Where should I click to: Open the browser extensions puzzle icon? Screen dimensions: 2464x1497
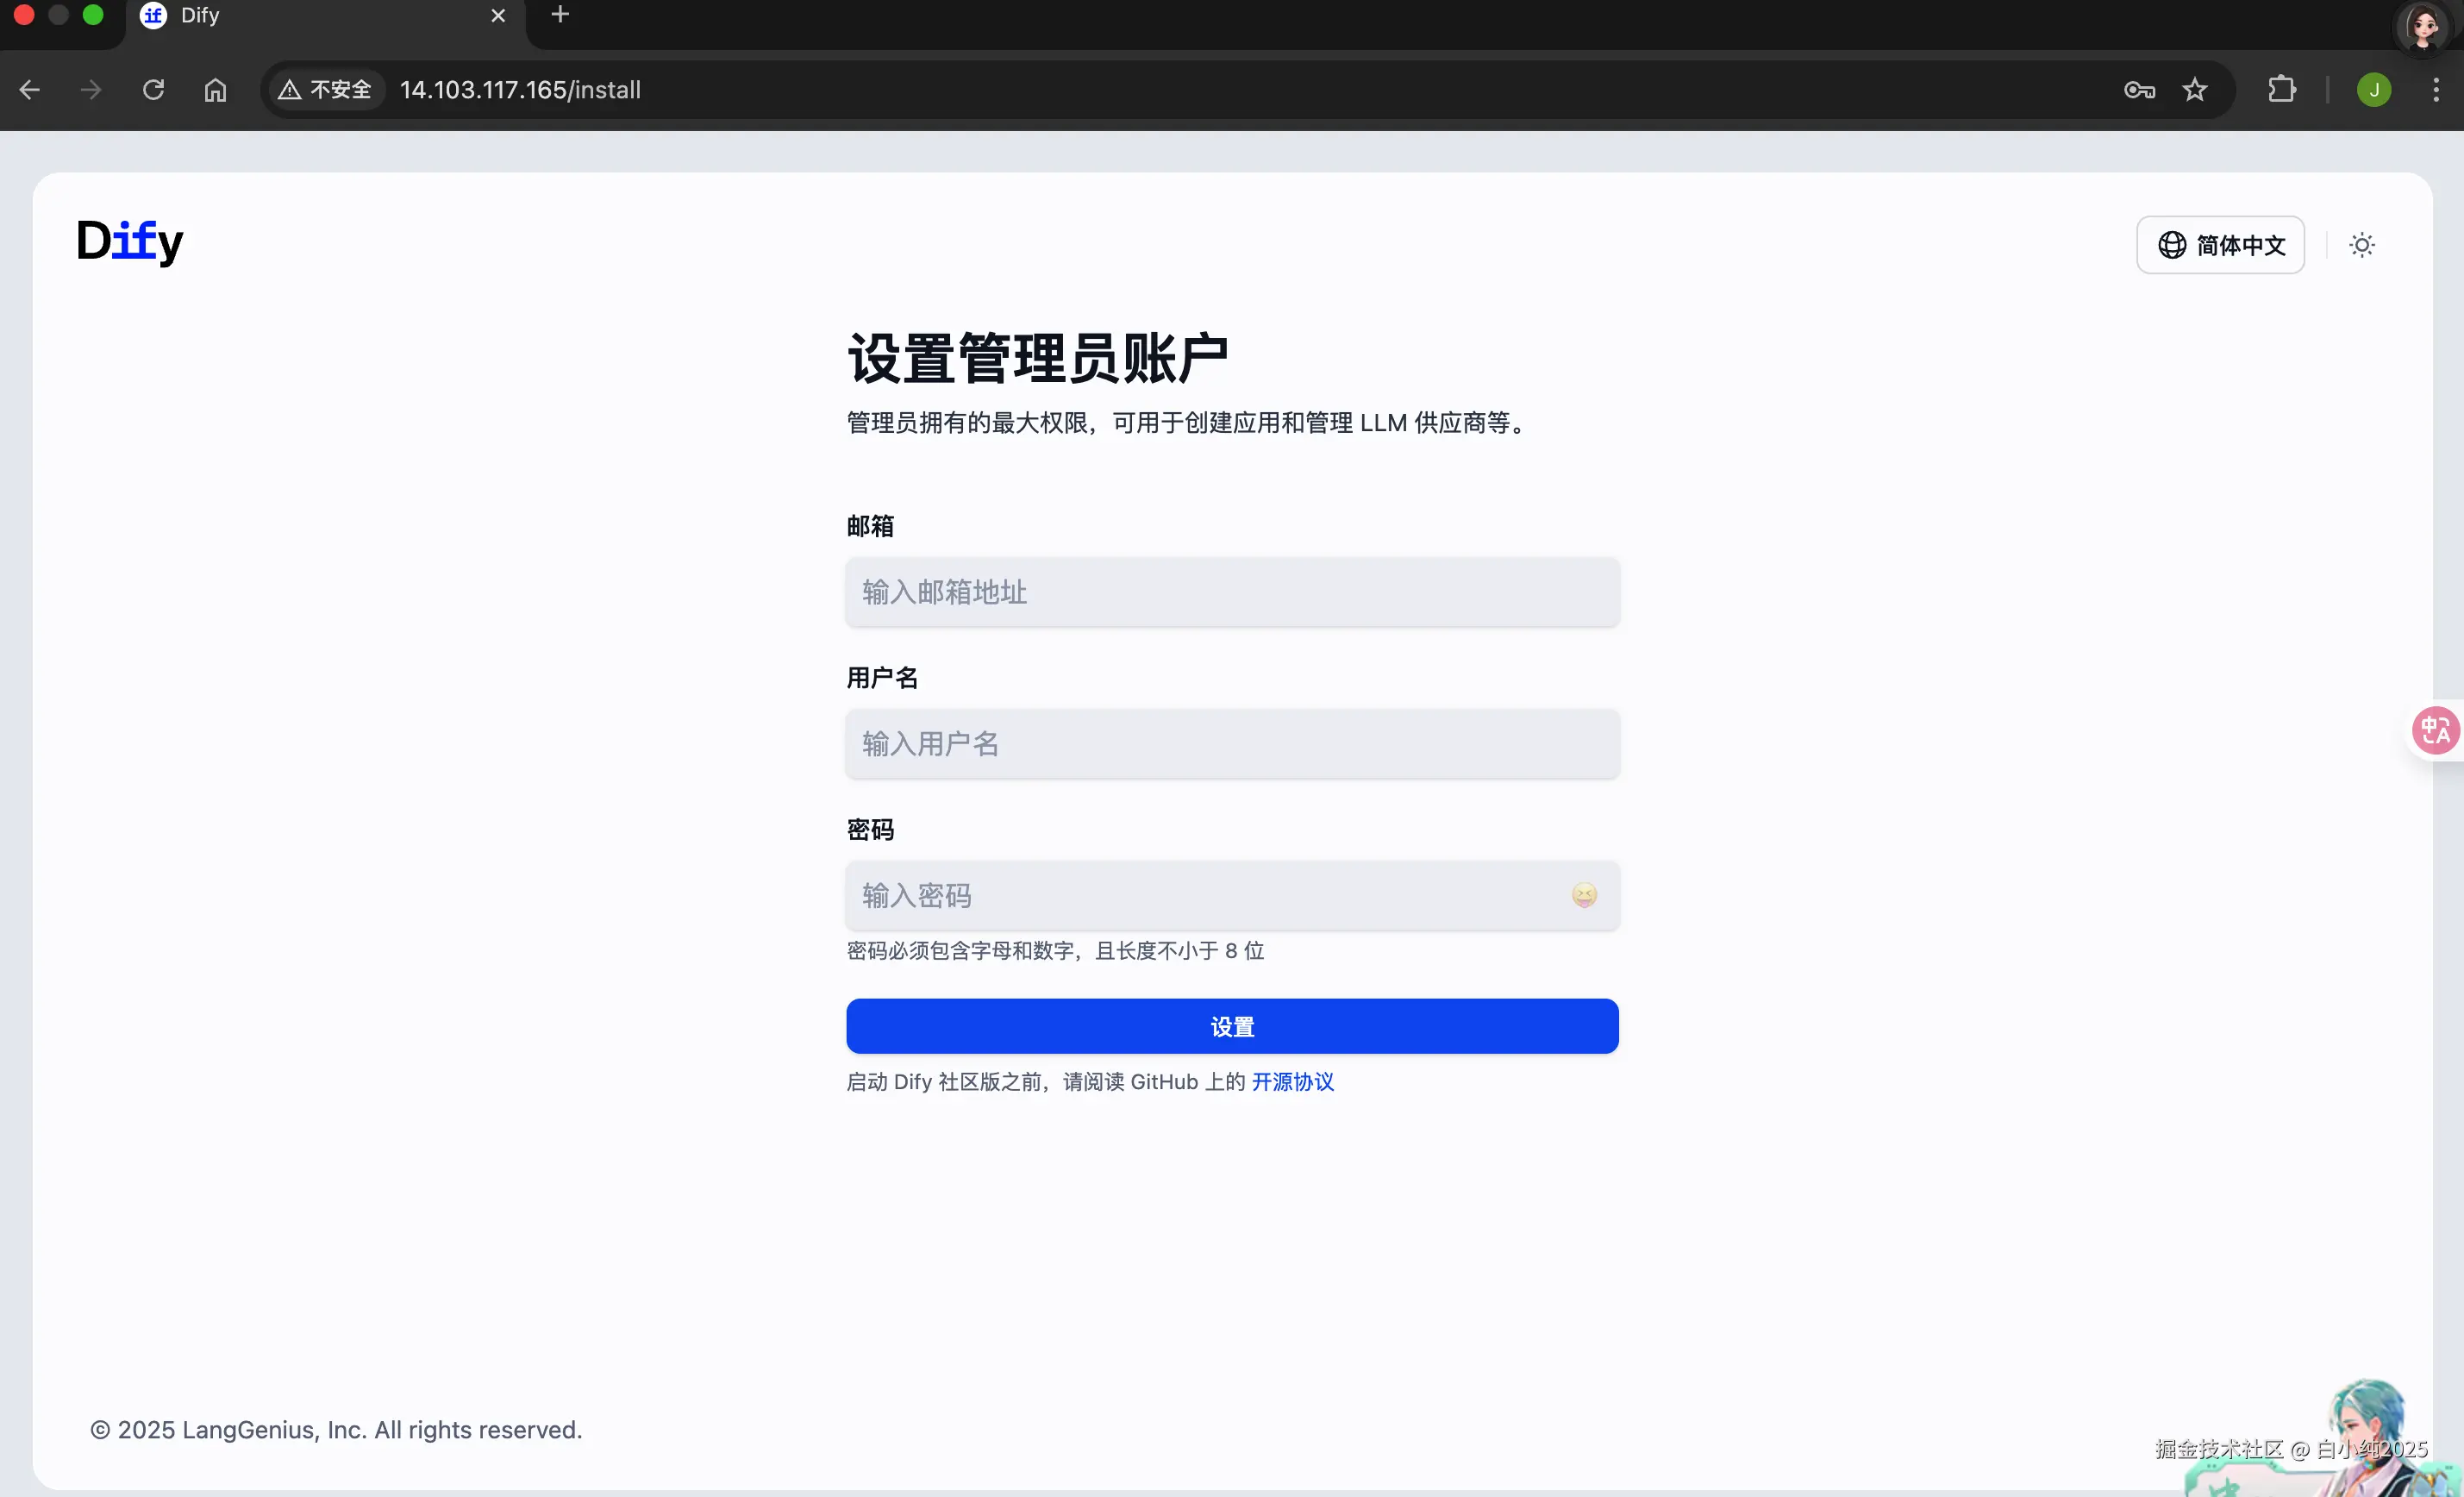pyautogui.click(x=2281, y=90)
